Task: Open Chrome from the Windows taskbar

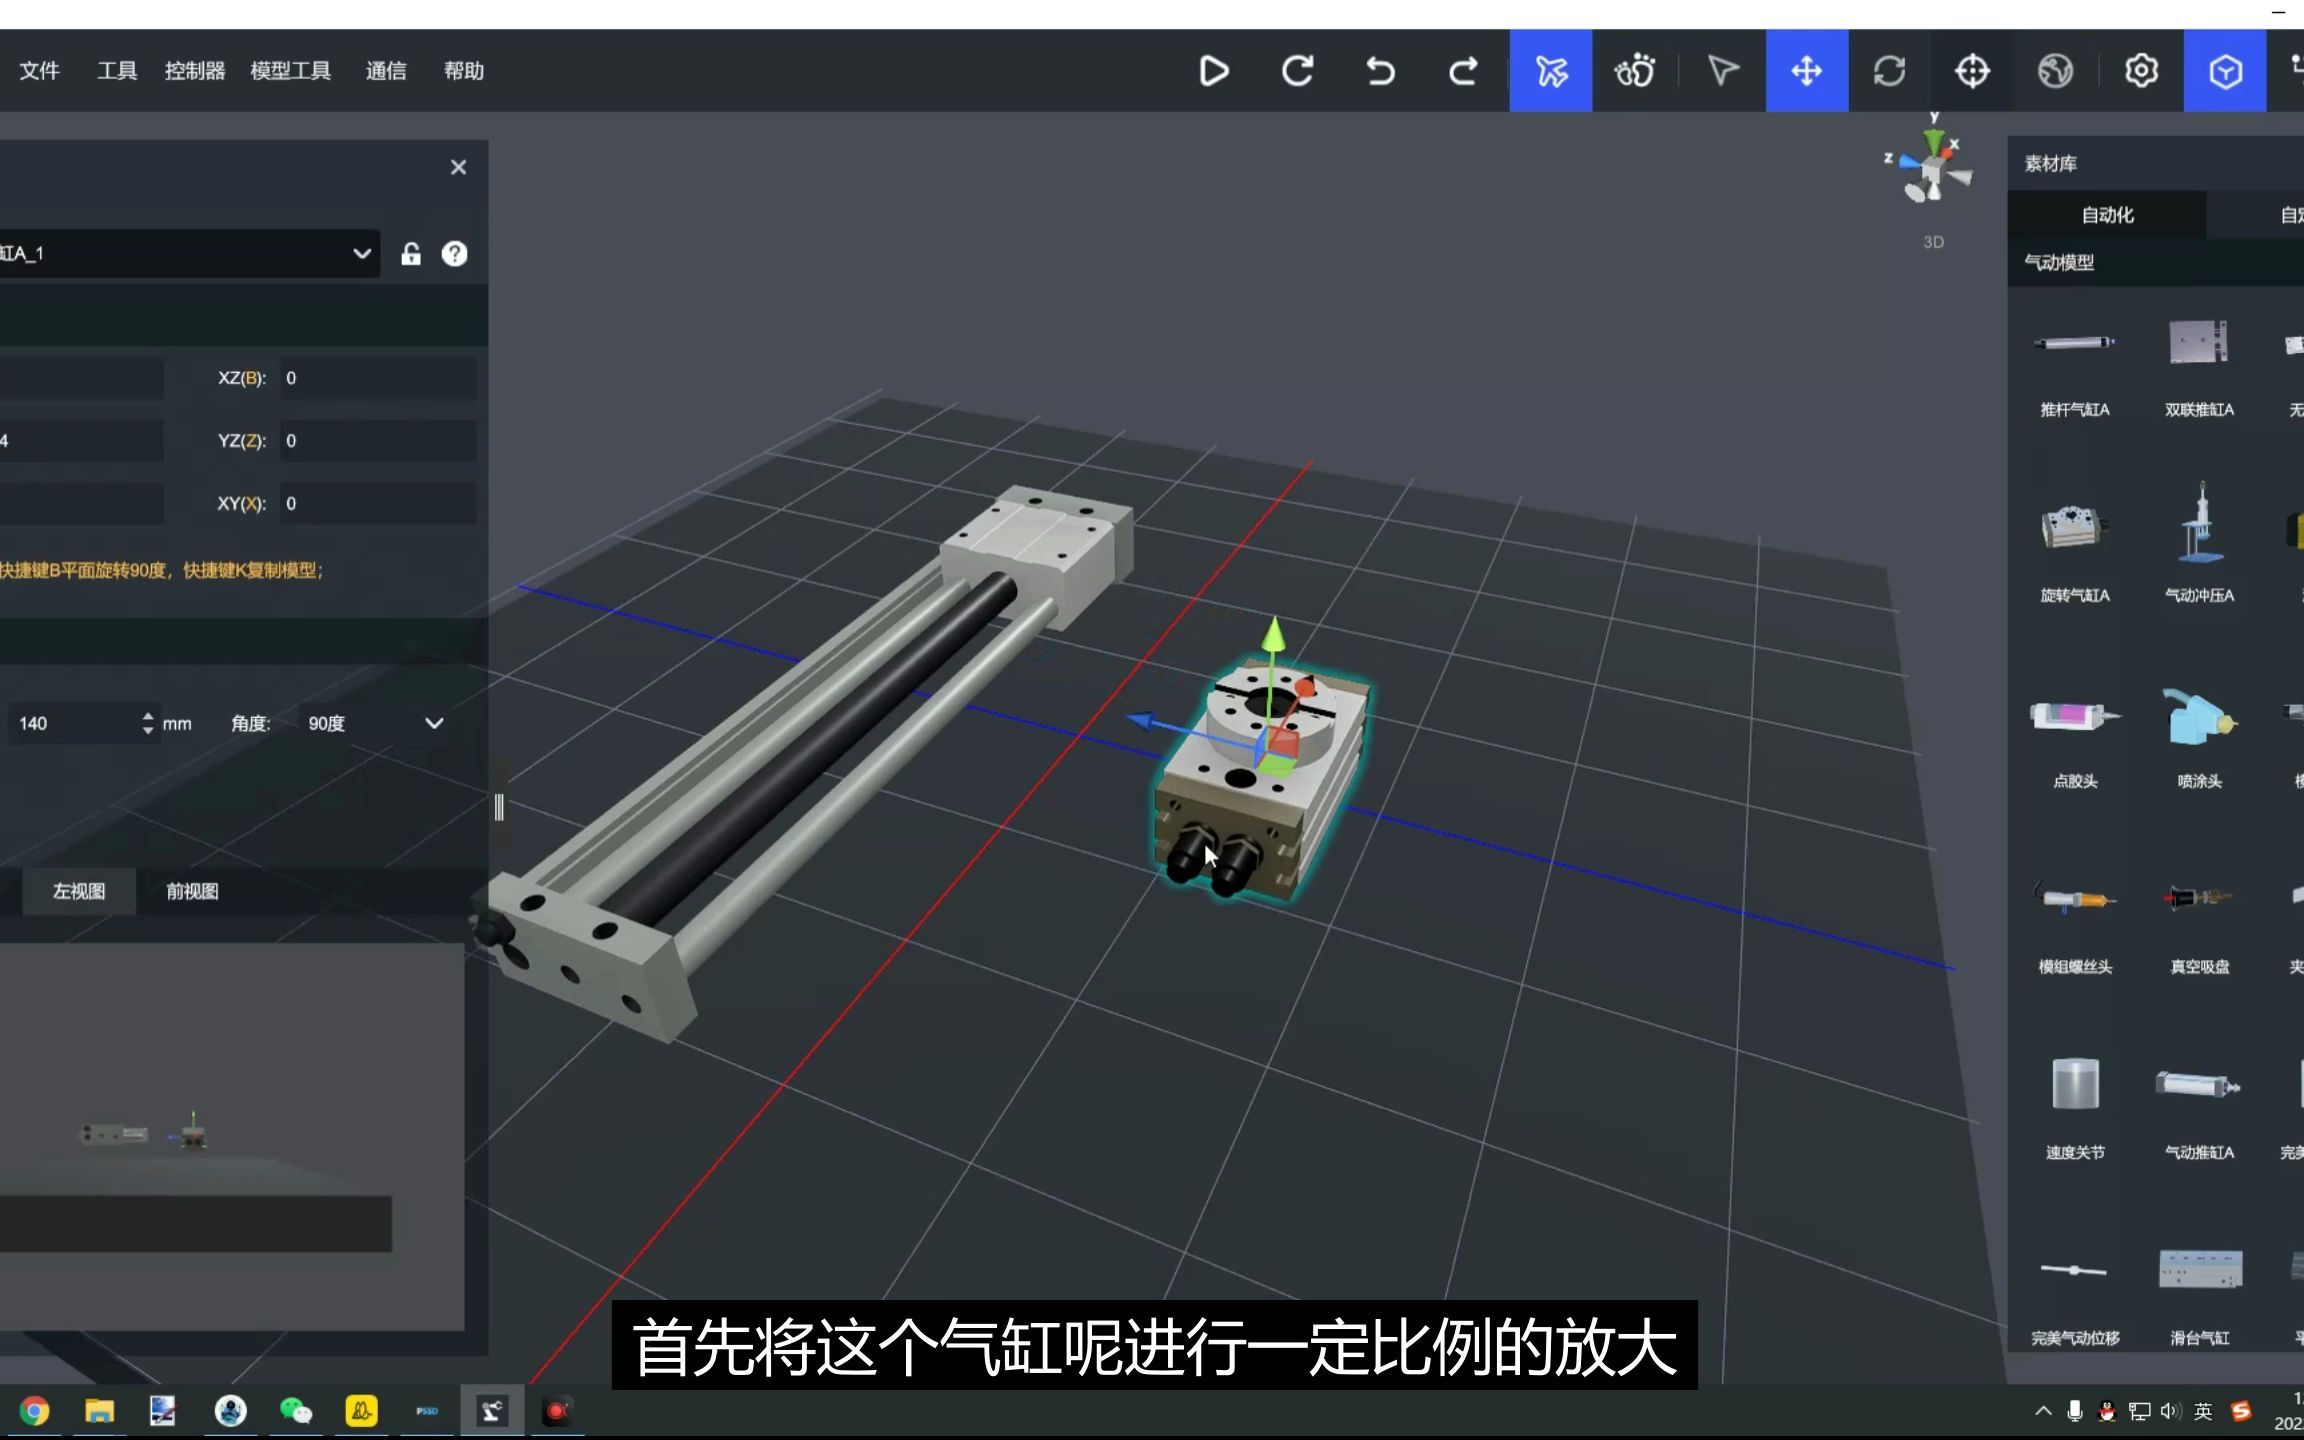Action: coord(32,1411)
